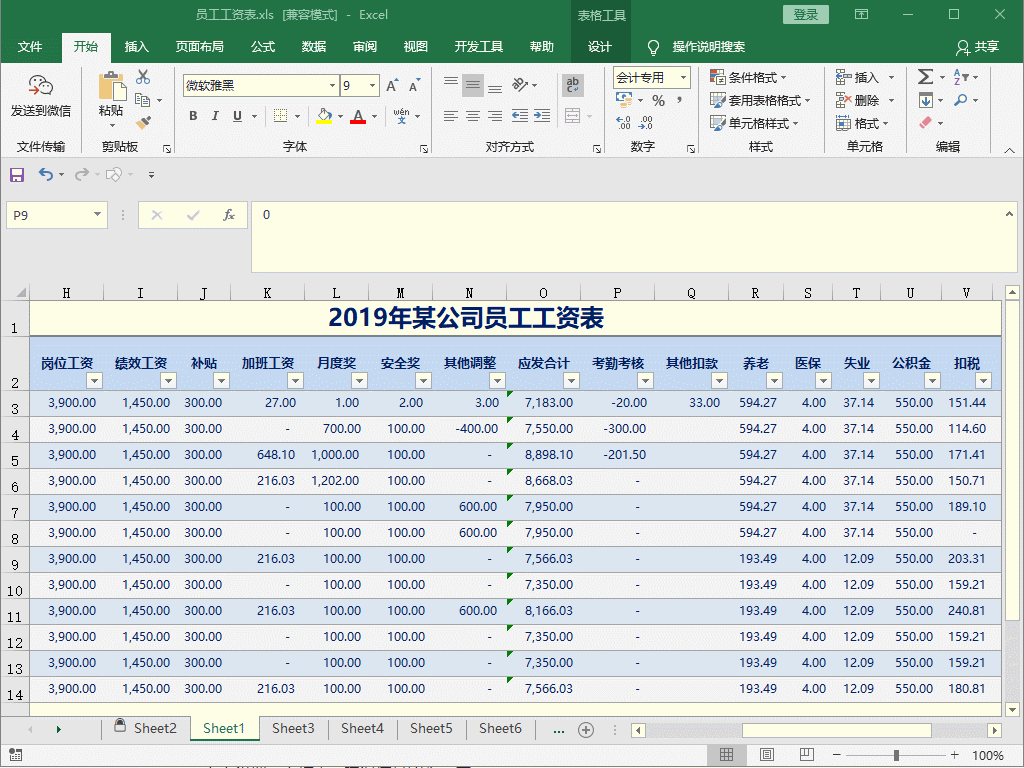Click the Paste clipboard icon
The image size is (1024, 768).
[x=112, y=86]
